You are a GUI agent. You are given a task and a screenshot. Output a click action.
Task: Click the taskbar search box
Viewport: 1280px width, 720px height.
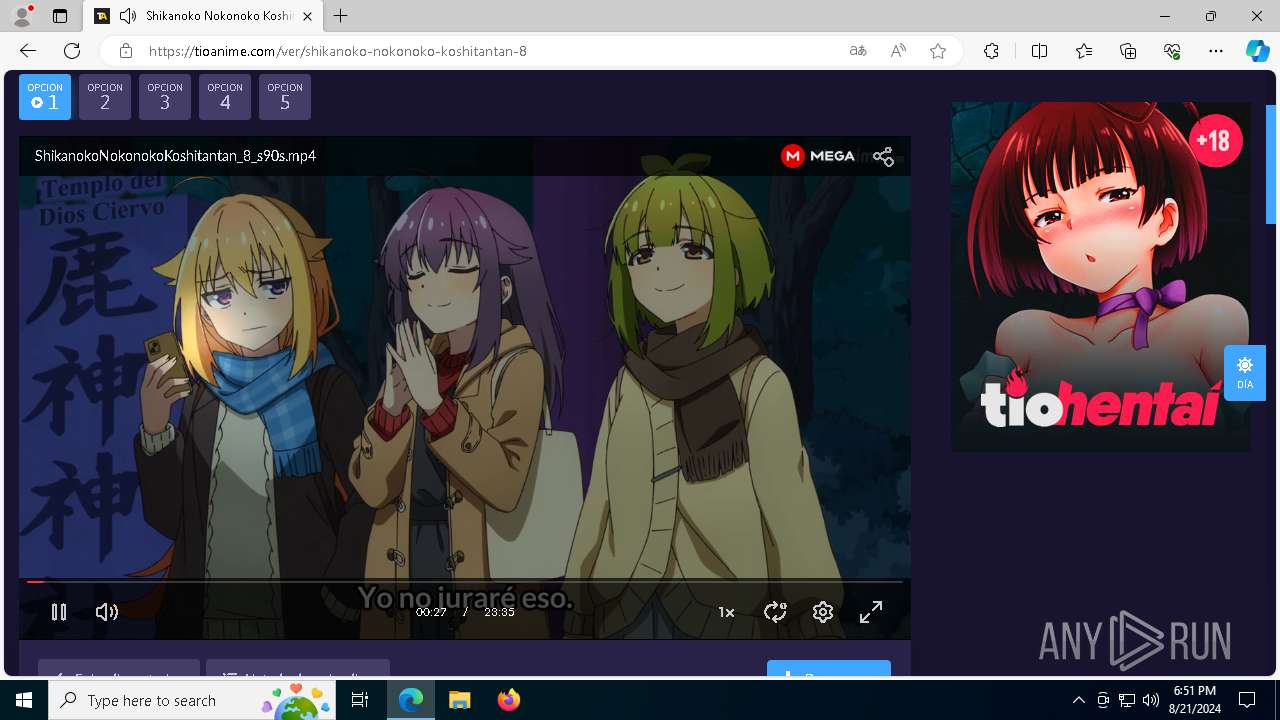click(x=192, y=700)
